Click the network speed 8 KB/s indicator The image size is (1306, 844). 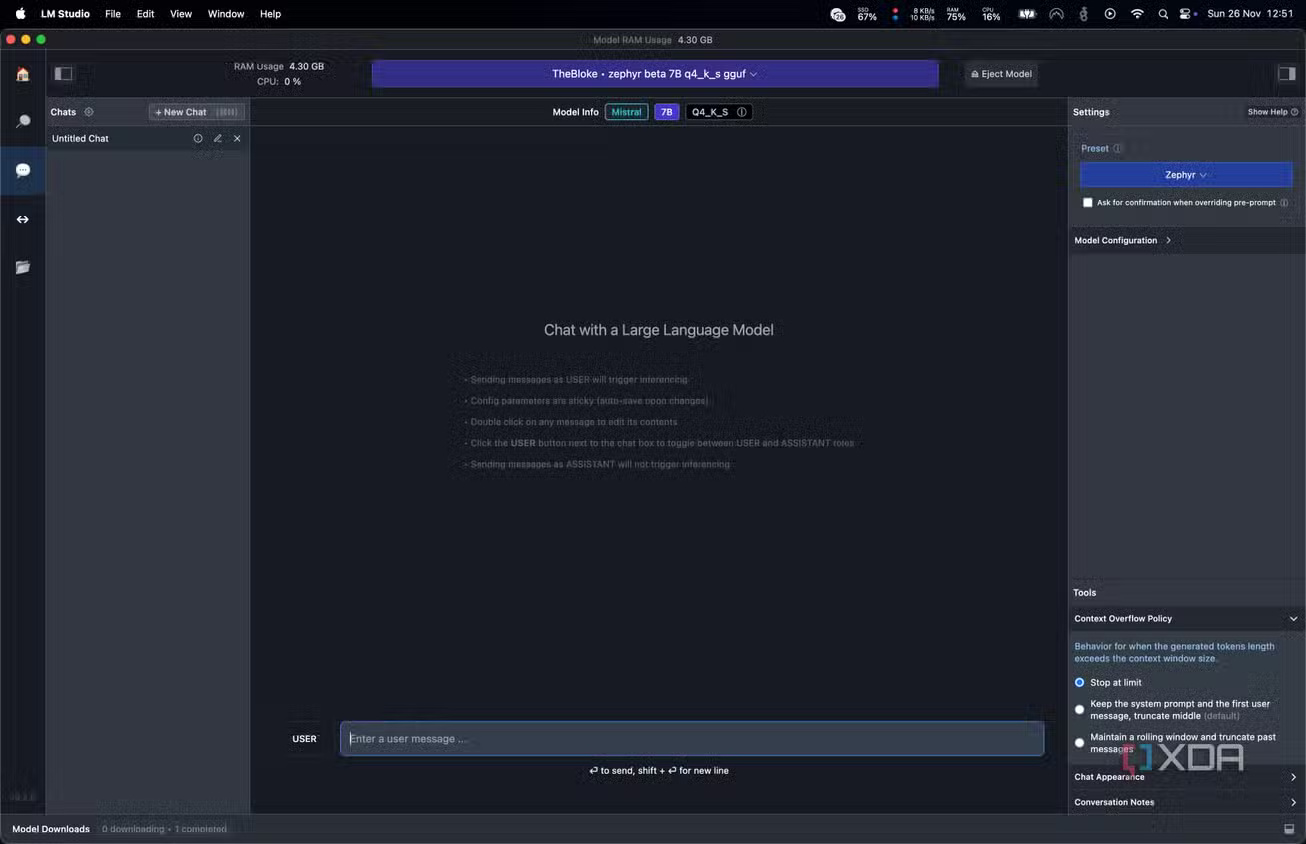click(915, 14)
